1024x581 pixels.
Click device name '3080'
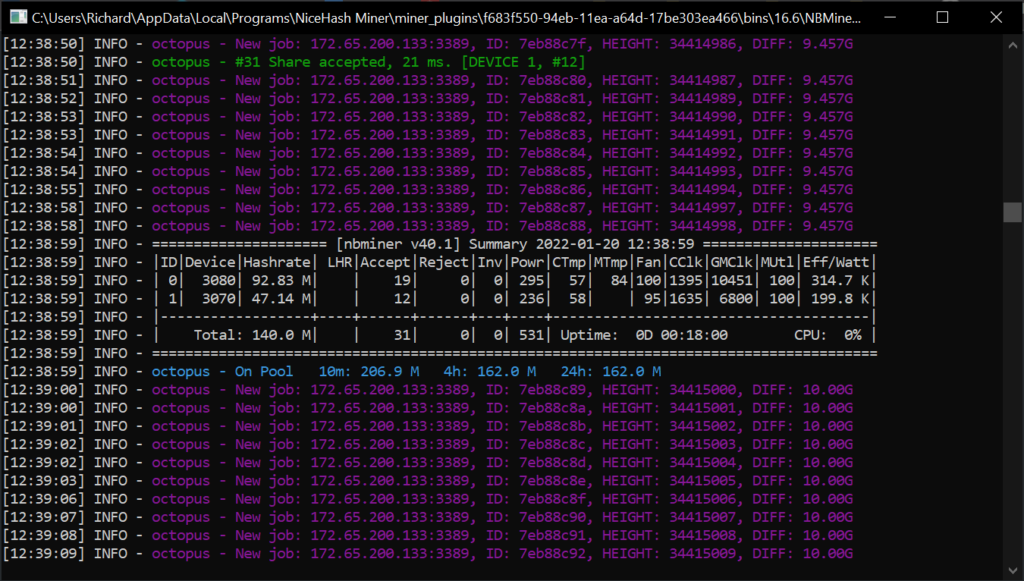pos(218,281)
